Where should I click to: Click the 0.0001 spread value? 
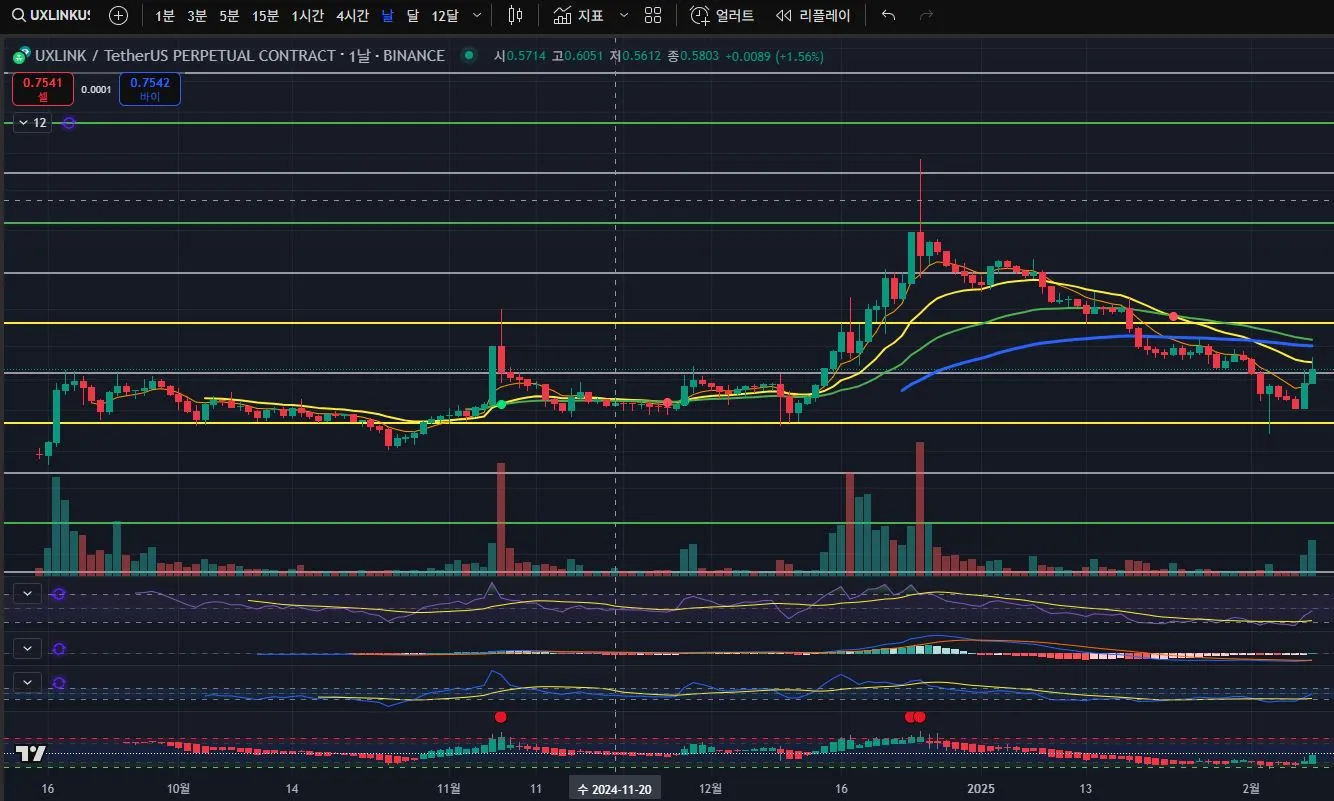96,89
